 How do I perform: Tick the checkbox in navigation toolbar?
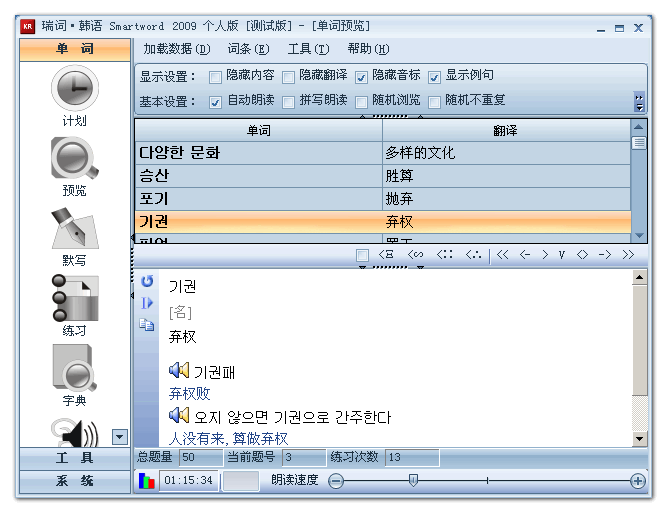[x=362, y=255]
